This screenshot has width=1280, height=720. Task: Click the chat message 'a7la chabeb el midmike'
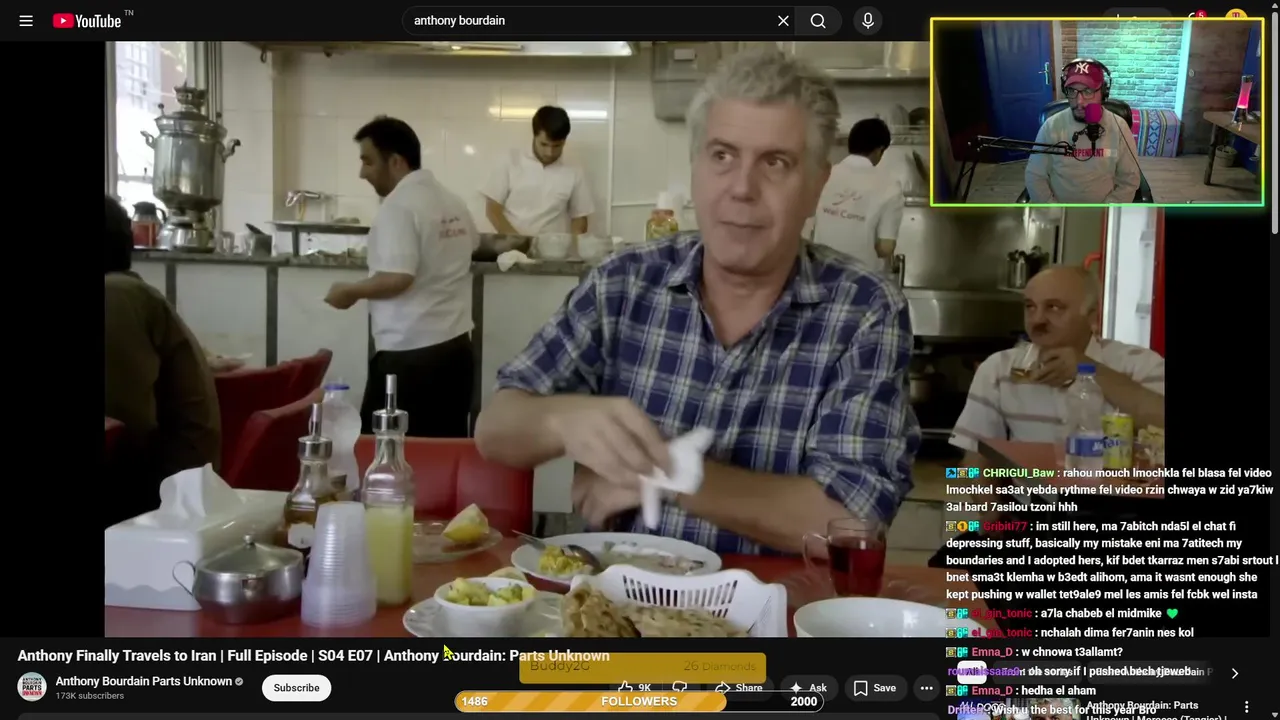coord(1063,614)
